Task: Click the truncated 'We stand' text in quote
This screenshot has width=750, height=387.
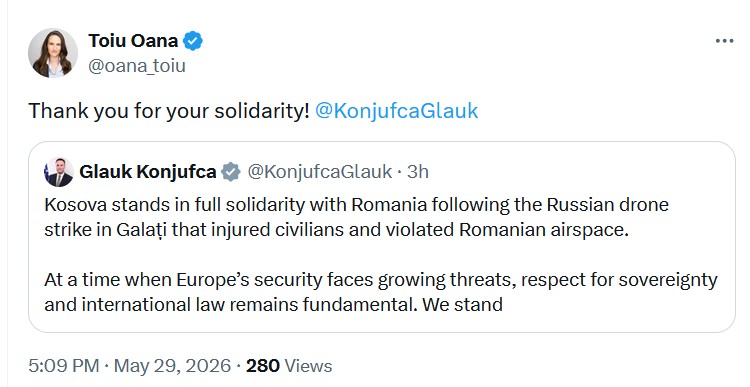Action: 463,304
